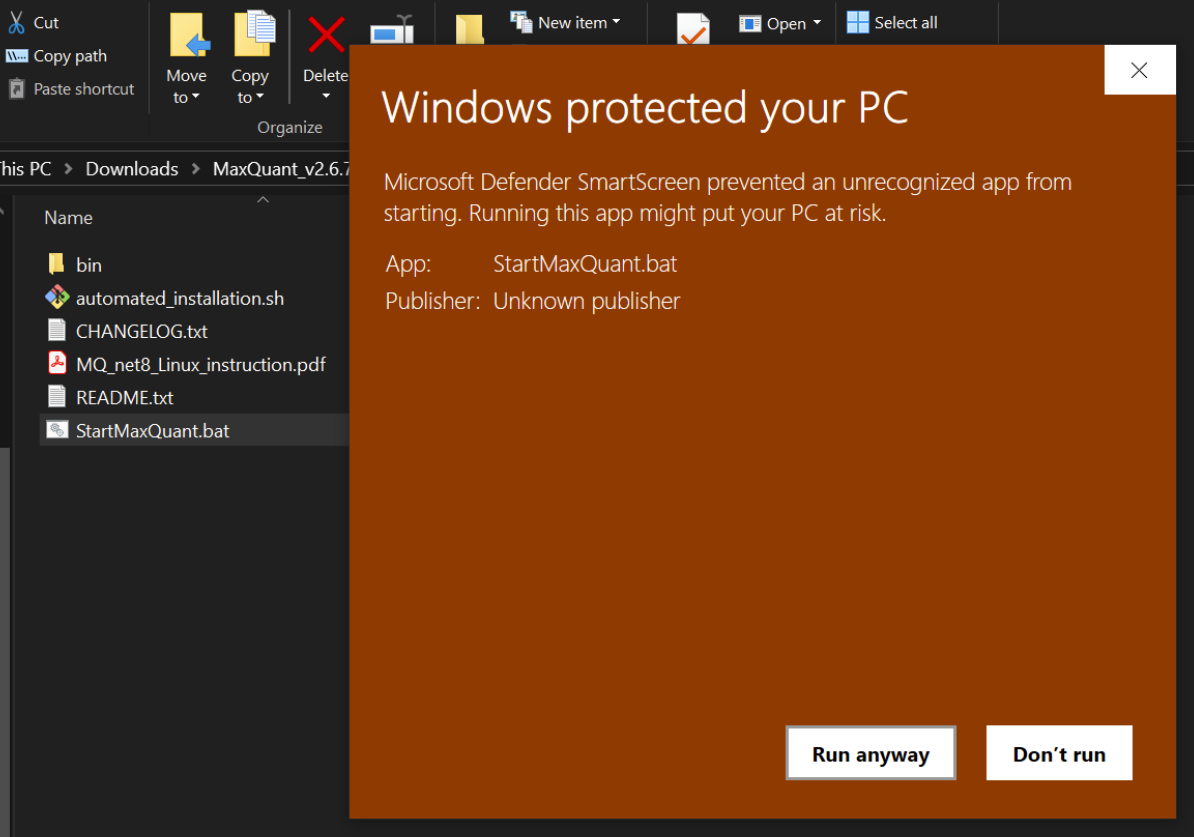Click the Properties checkmark icon
This screenshot has height=837, width=1194.
(x=693, y=30)
